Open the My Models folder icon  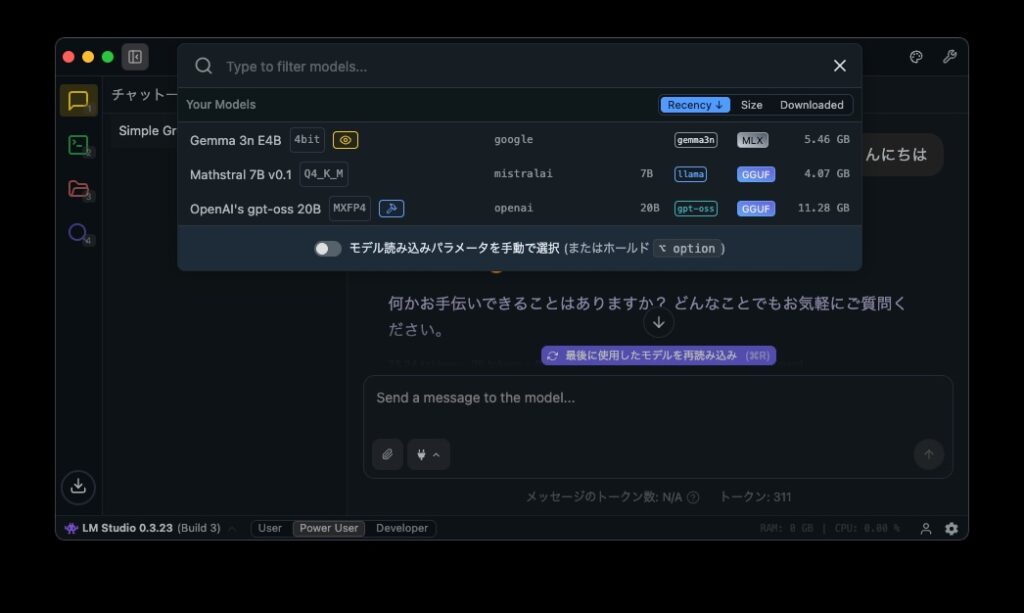(x=79, y=189)
